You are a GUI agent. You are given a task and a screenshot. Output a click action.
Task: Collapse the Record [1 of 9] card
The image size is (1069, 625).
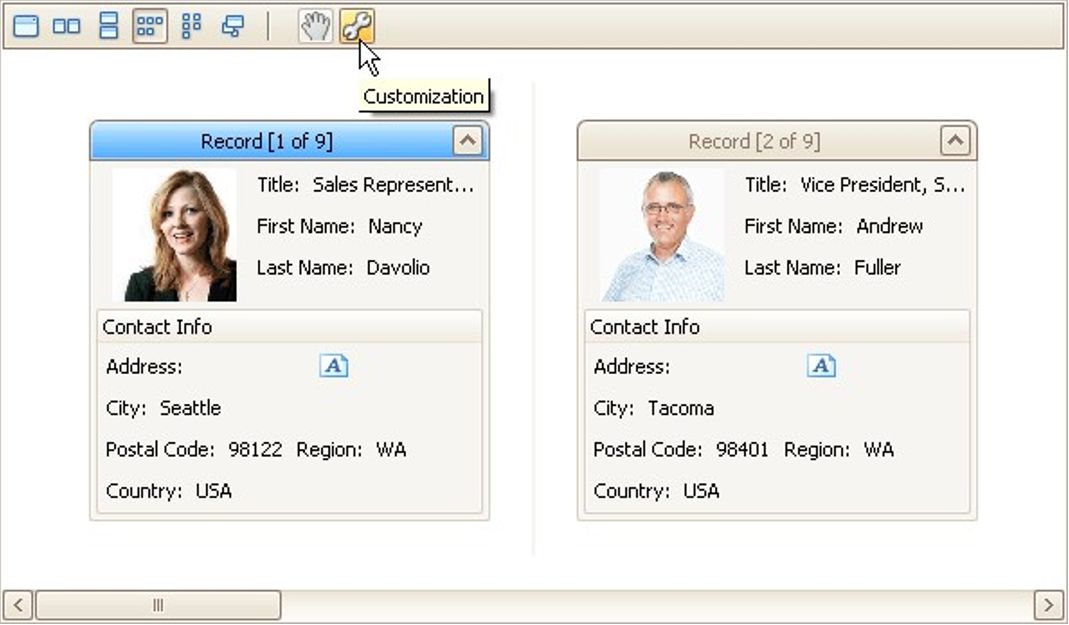coord(469,140)
